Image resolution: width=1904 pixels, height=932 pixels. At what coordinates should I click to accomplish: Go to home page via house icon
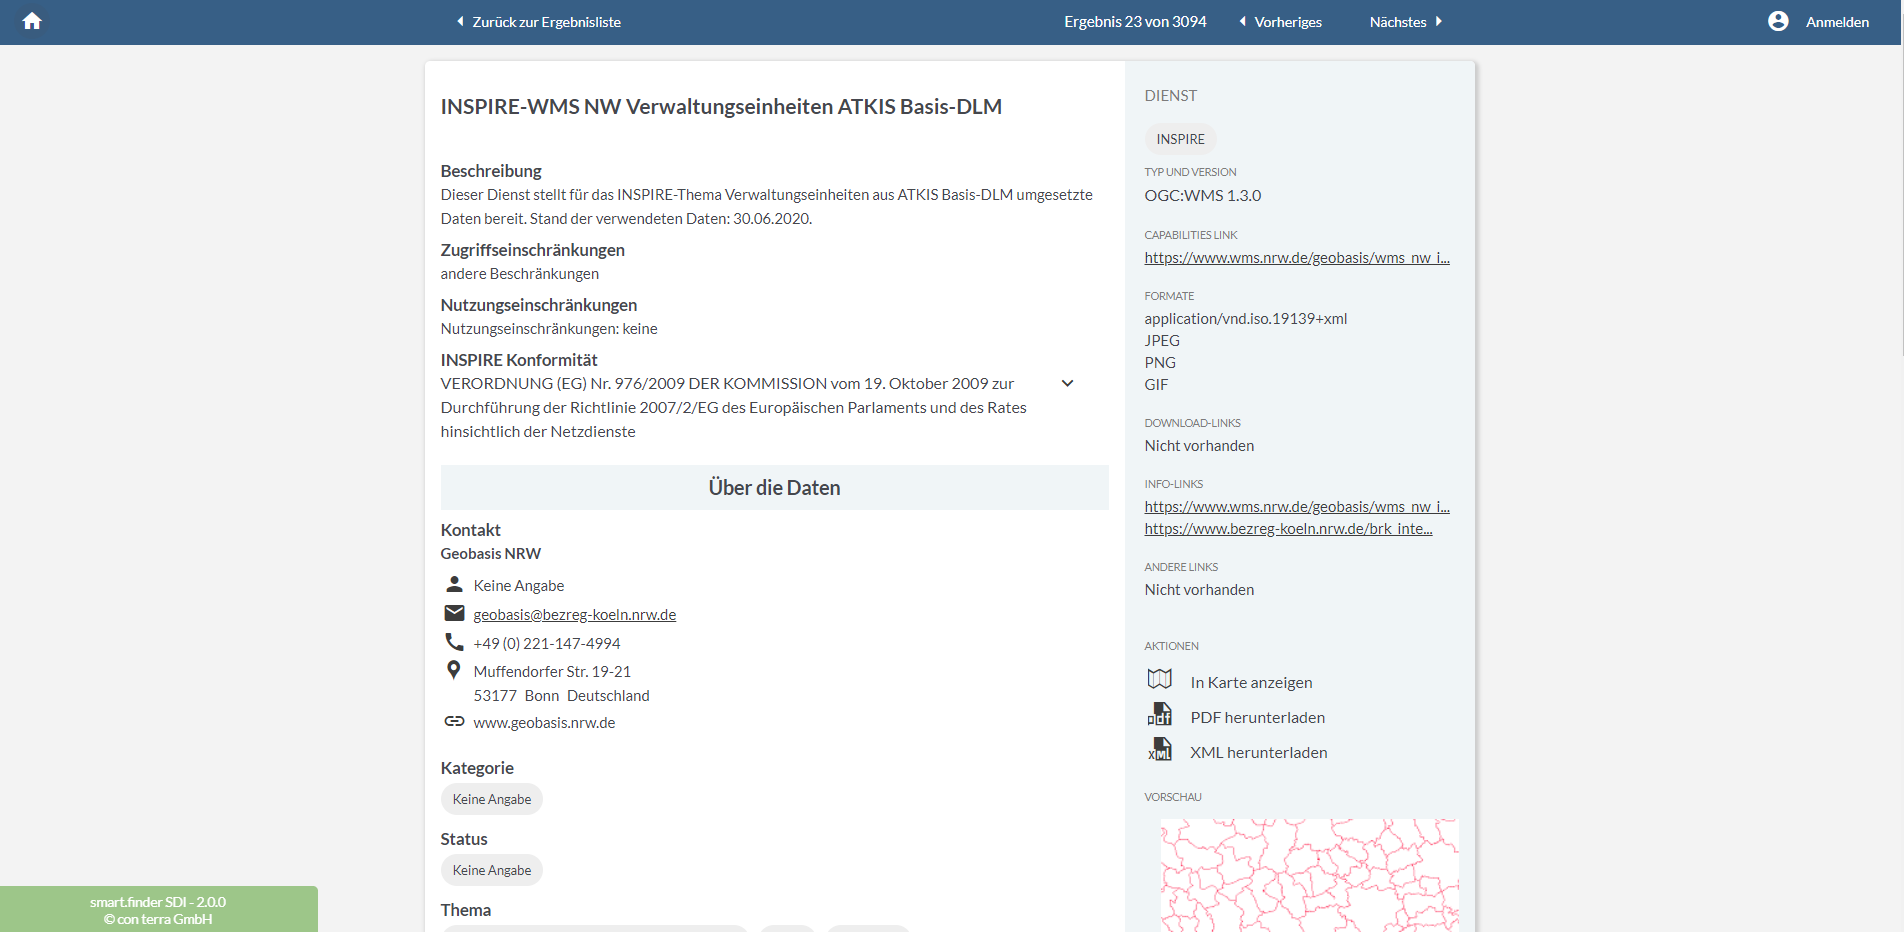32,21
